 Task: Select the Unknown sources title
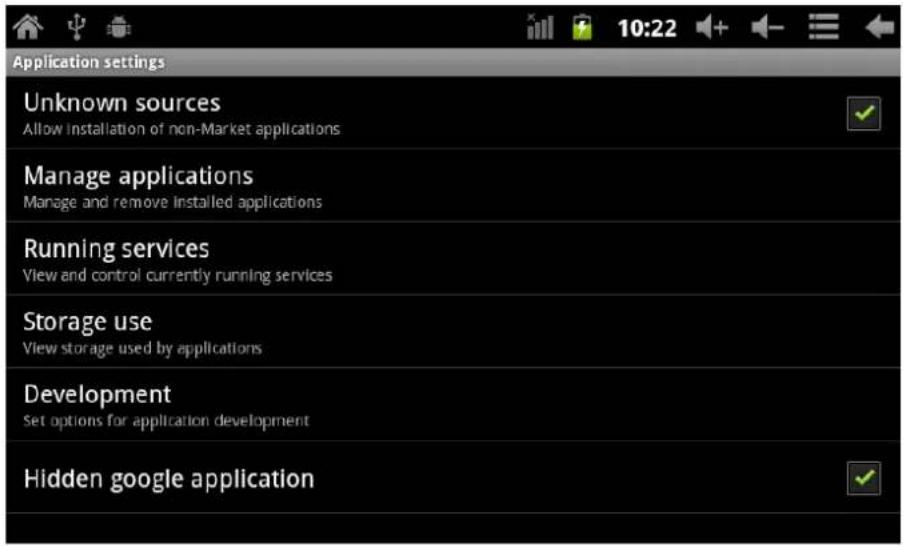[x=122, y=103]
